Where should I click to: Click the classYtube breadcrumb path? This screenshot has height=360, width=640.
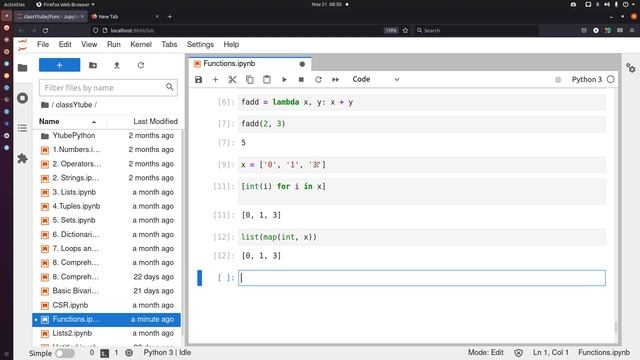click(x=74, y=105)
